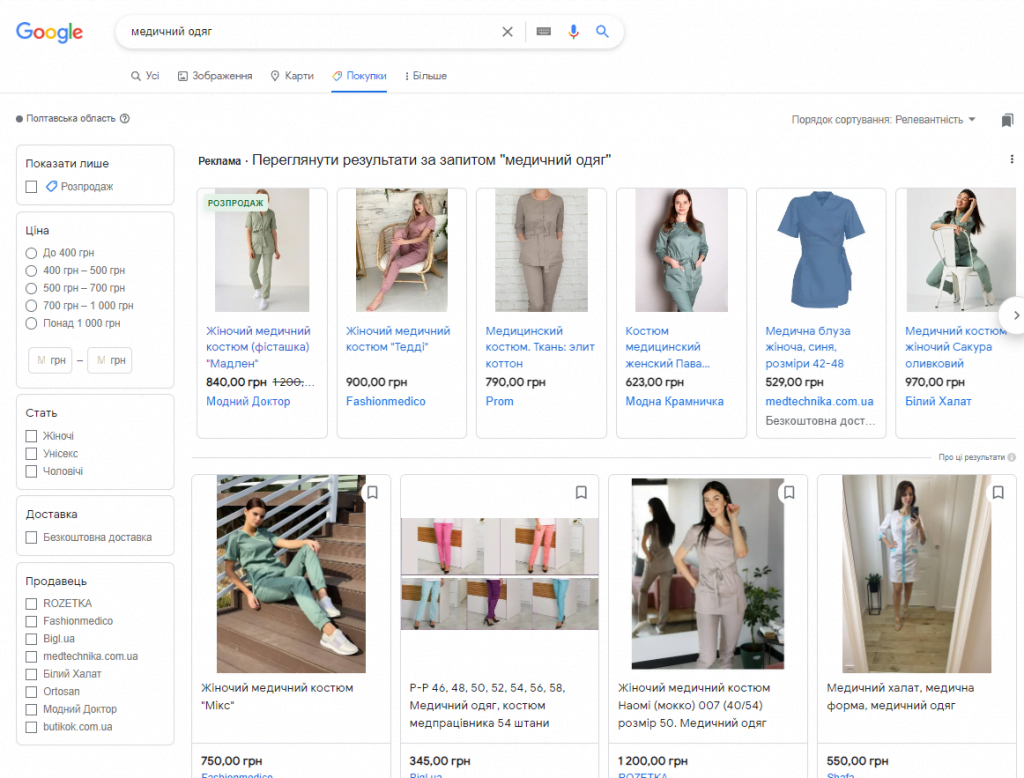Open ad Жіночий медичний костюм (фісташка) "Мадлен"
The height and width of the screenshot is (778, 1024).
pos(258,347)
